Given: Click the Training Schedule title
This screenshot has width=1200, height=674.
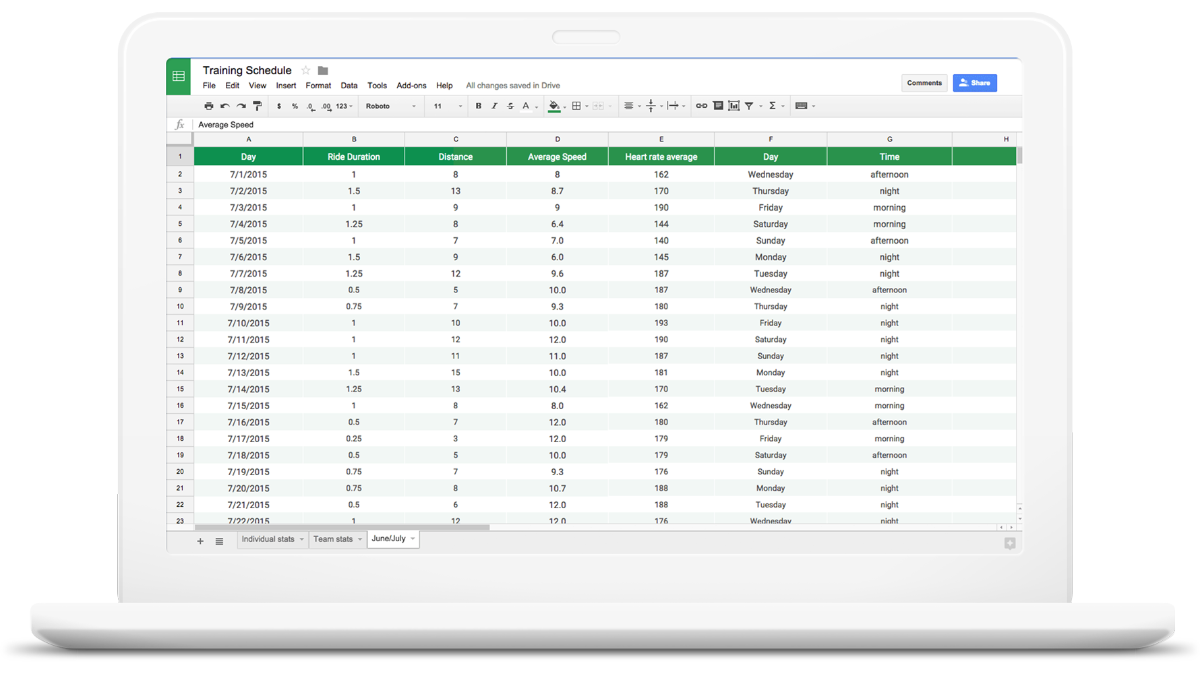Looking at the screenshot, I should [247, 70].
